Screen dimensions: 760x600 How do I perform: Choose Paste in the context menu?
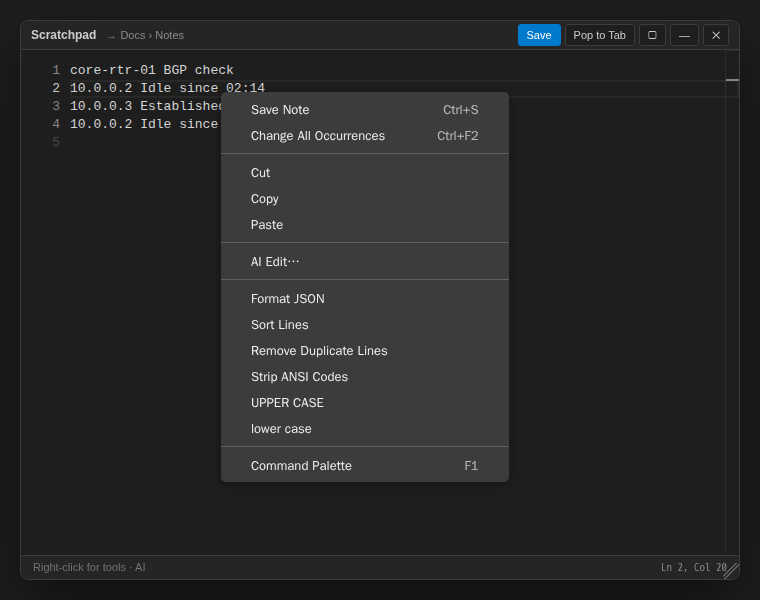click(x=364, y=225)
